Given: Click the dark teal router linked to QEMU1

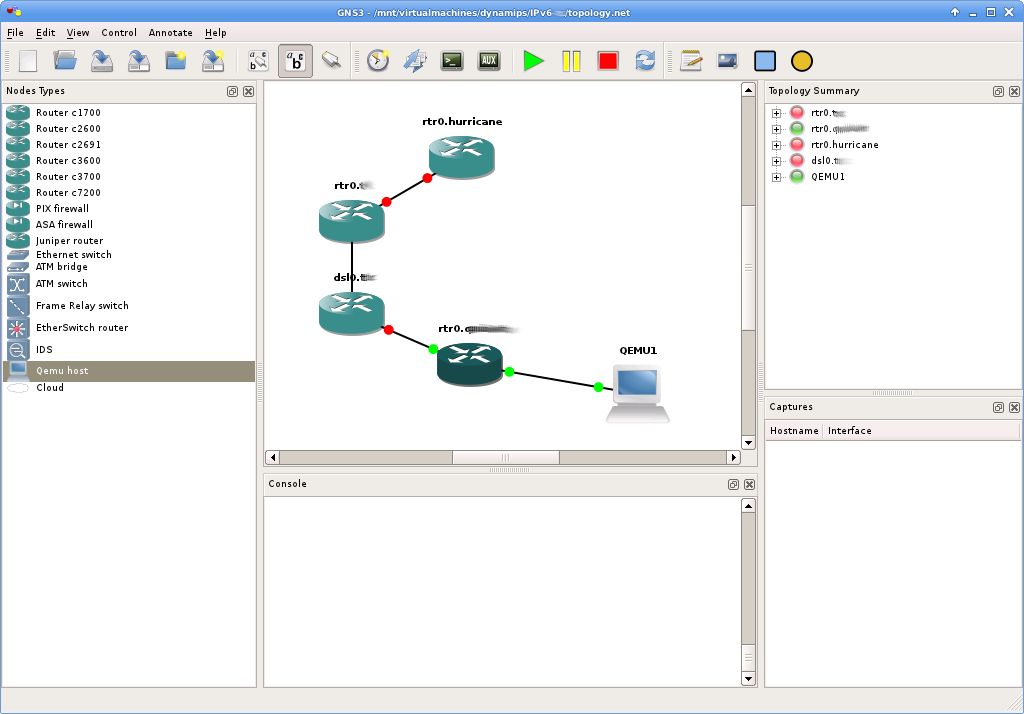Looking at the screenshot, I should (x=470, y=363).
